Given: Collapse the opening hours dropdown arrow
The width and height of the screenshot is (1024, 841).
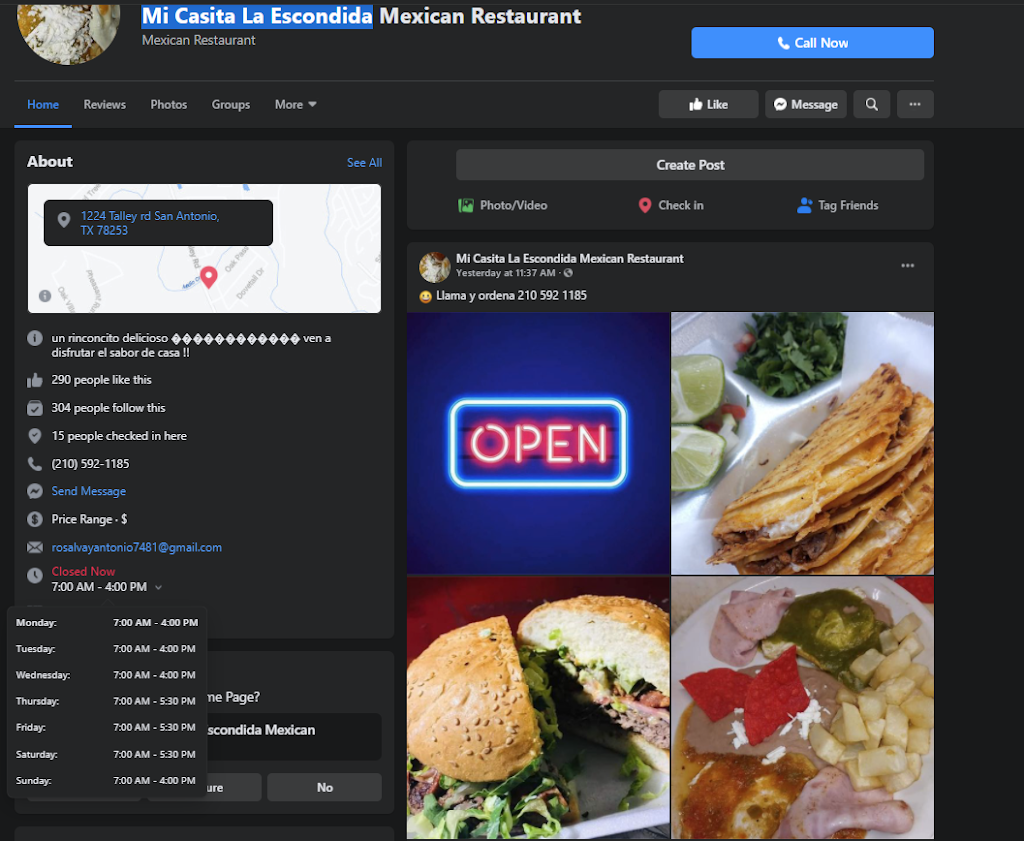Looking at the screenshot, I should coord(159,587).
